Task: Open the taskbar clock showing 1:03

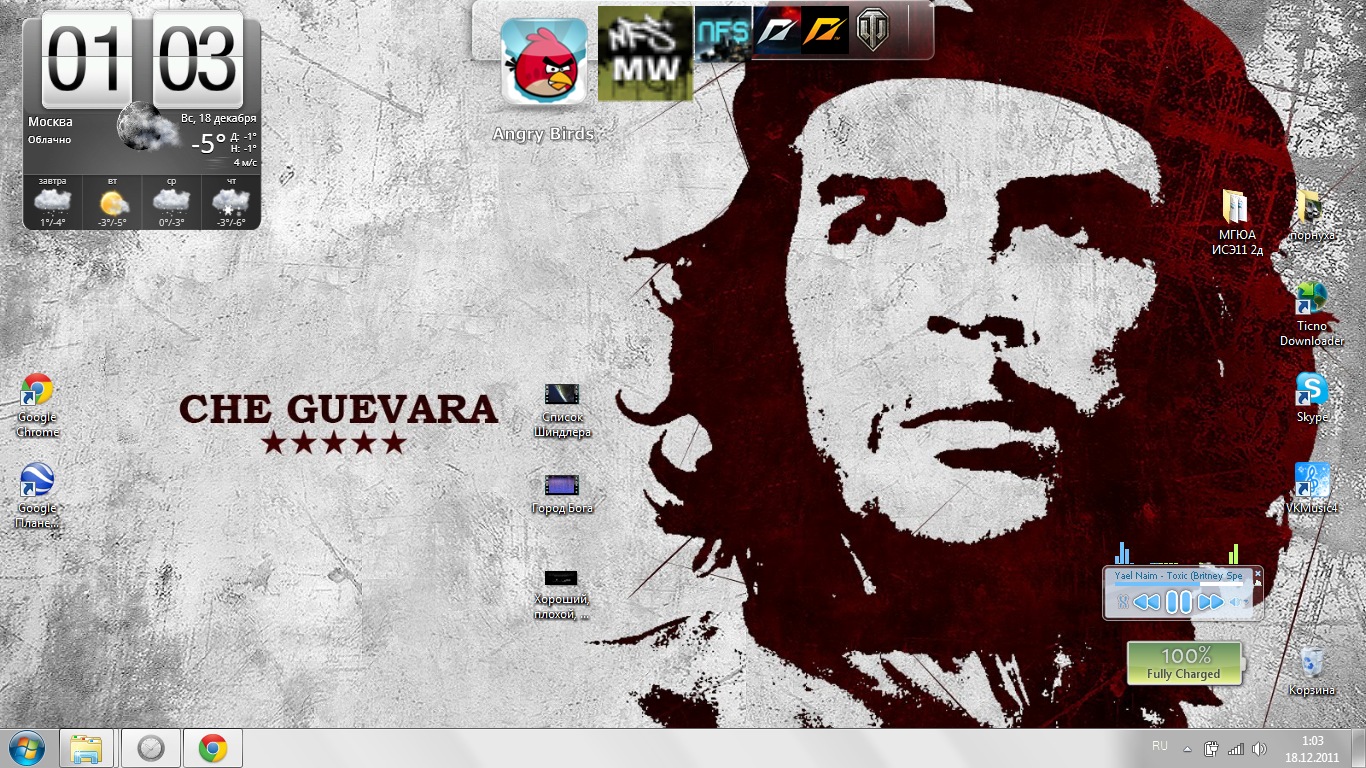Action: point(1312,748)
